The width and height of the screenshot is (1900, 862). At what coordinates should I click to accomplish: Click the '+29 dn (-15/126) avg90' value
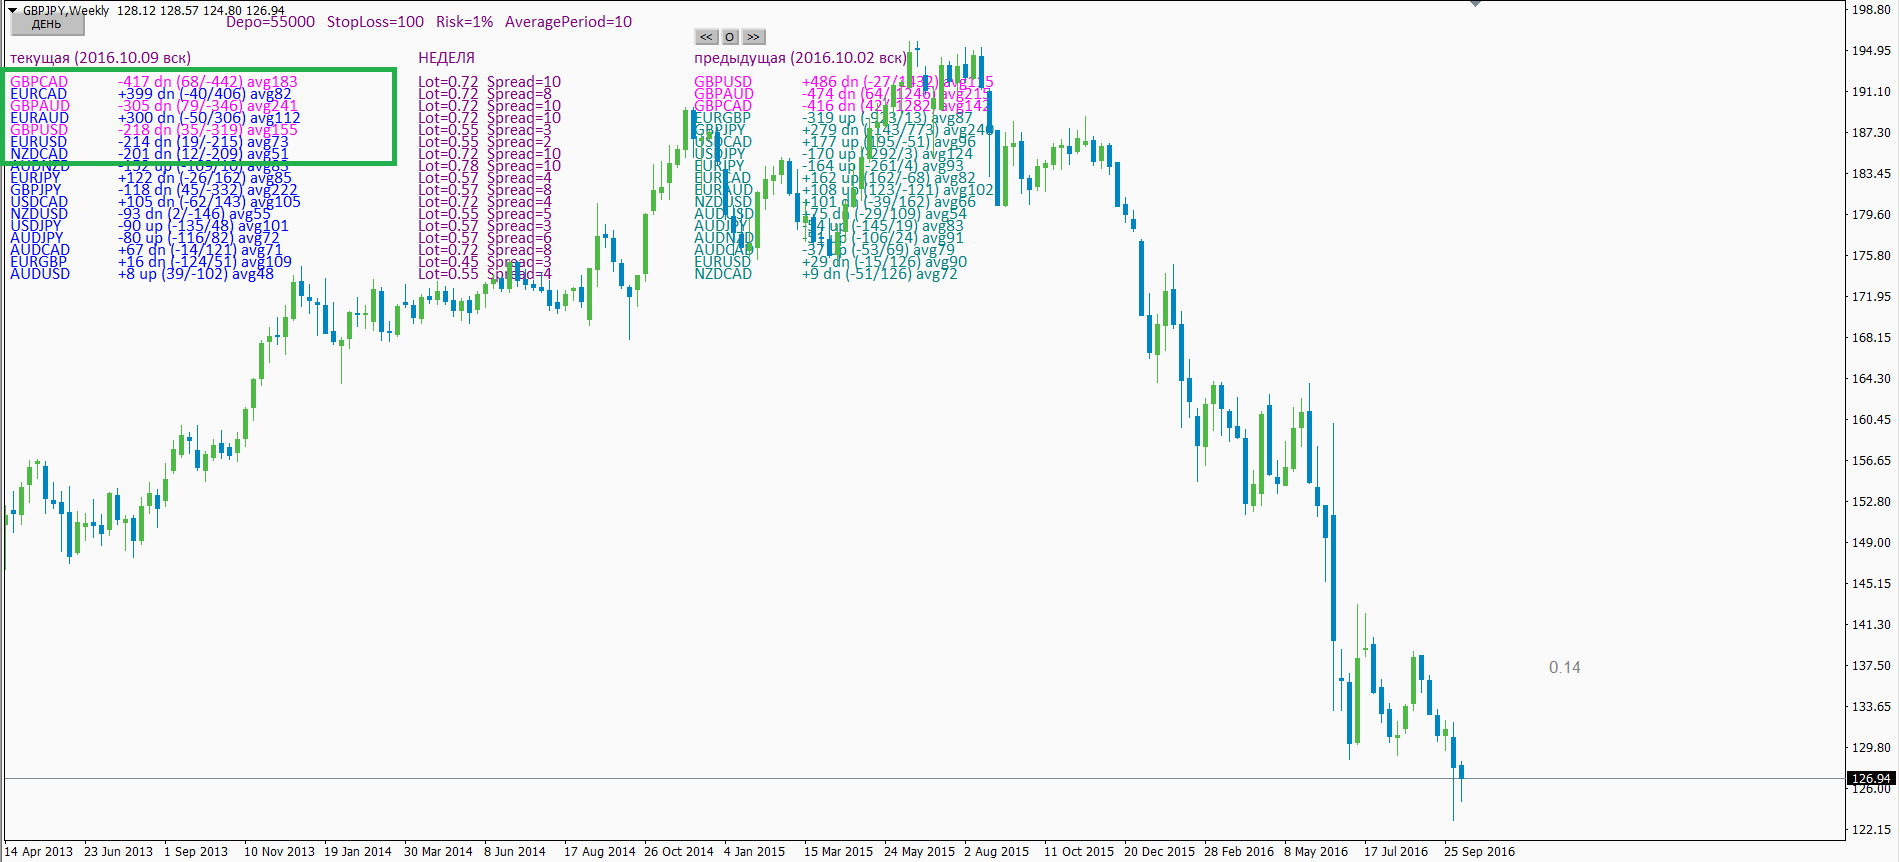[885, 262]
